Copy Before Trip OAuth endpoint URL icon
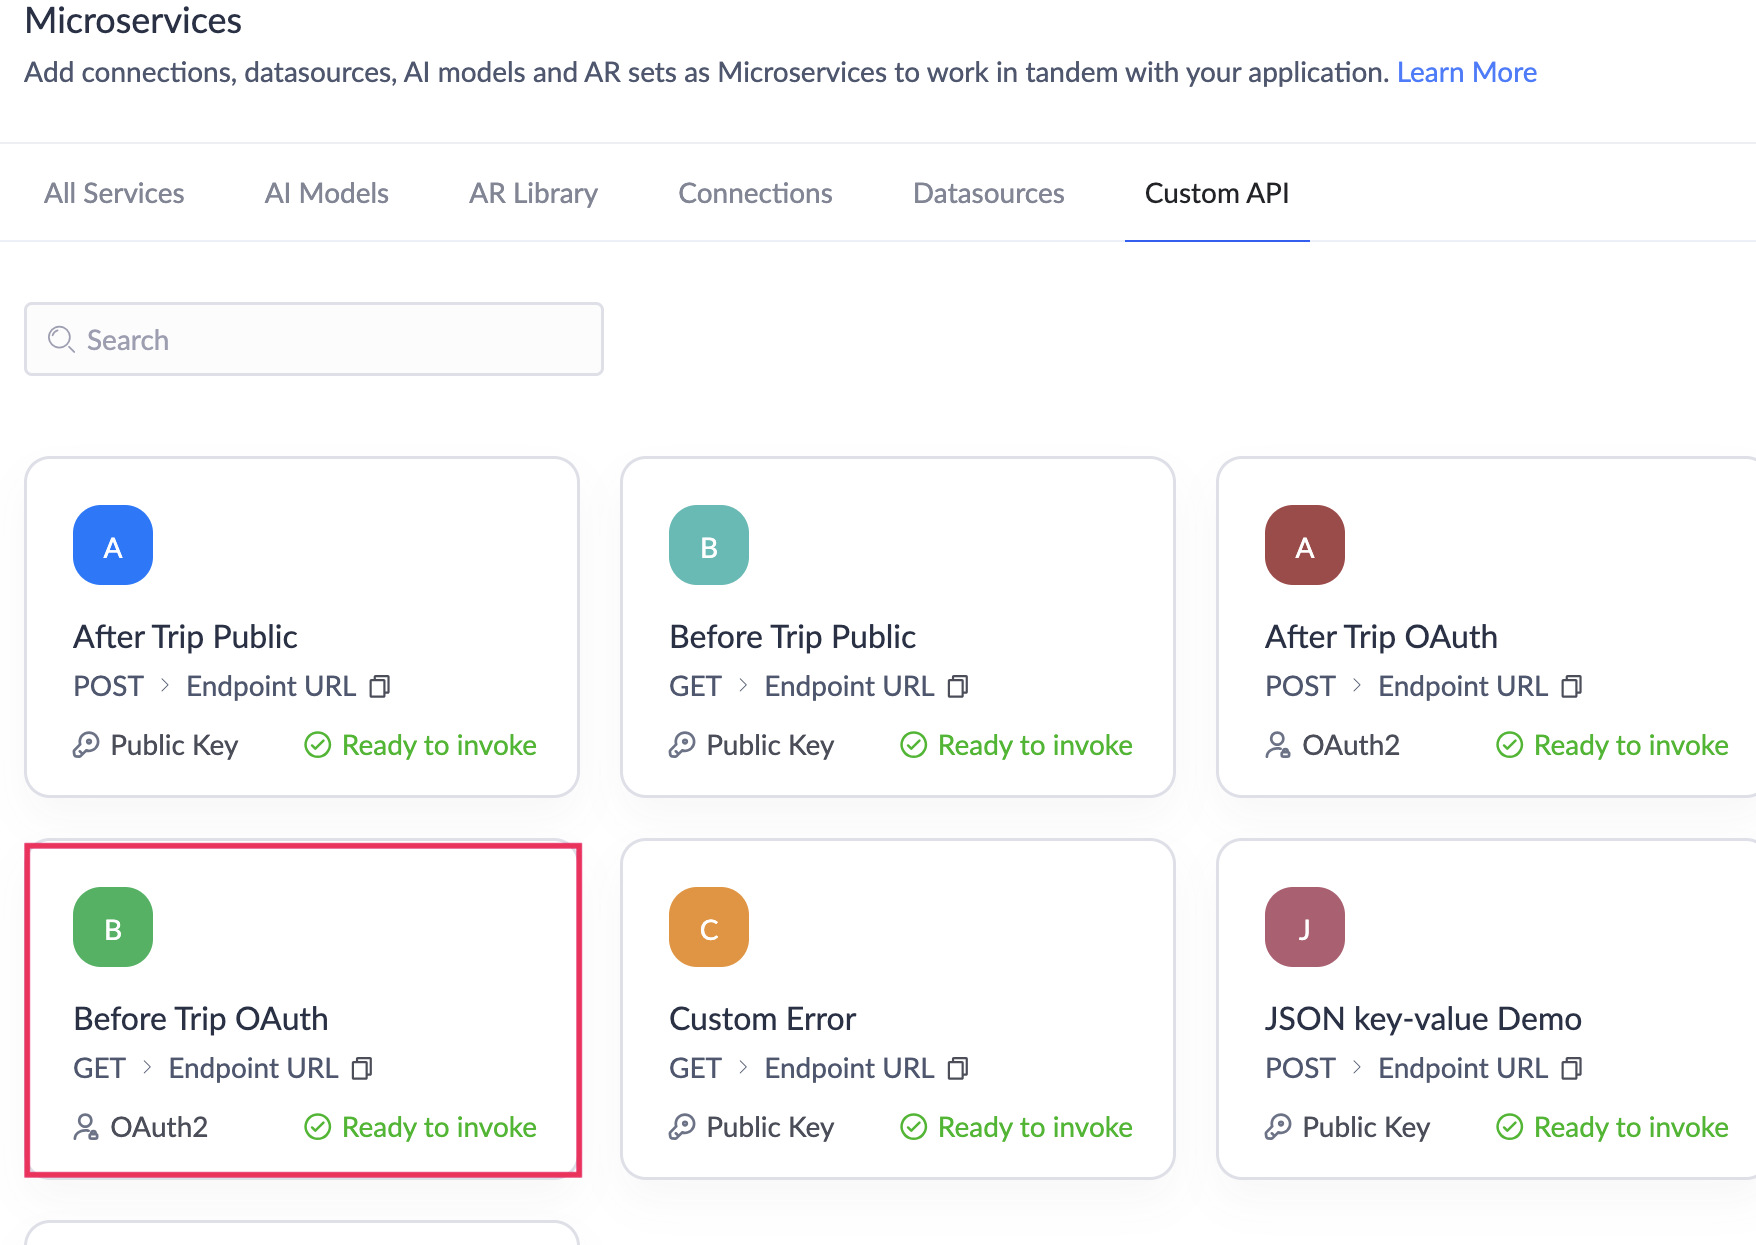This screenshot has width=1756, height=1245. (x=362, y=1069)
